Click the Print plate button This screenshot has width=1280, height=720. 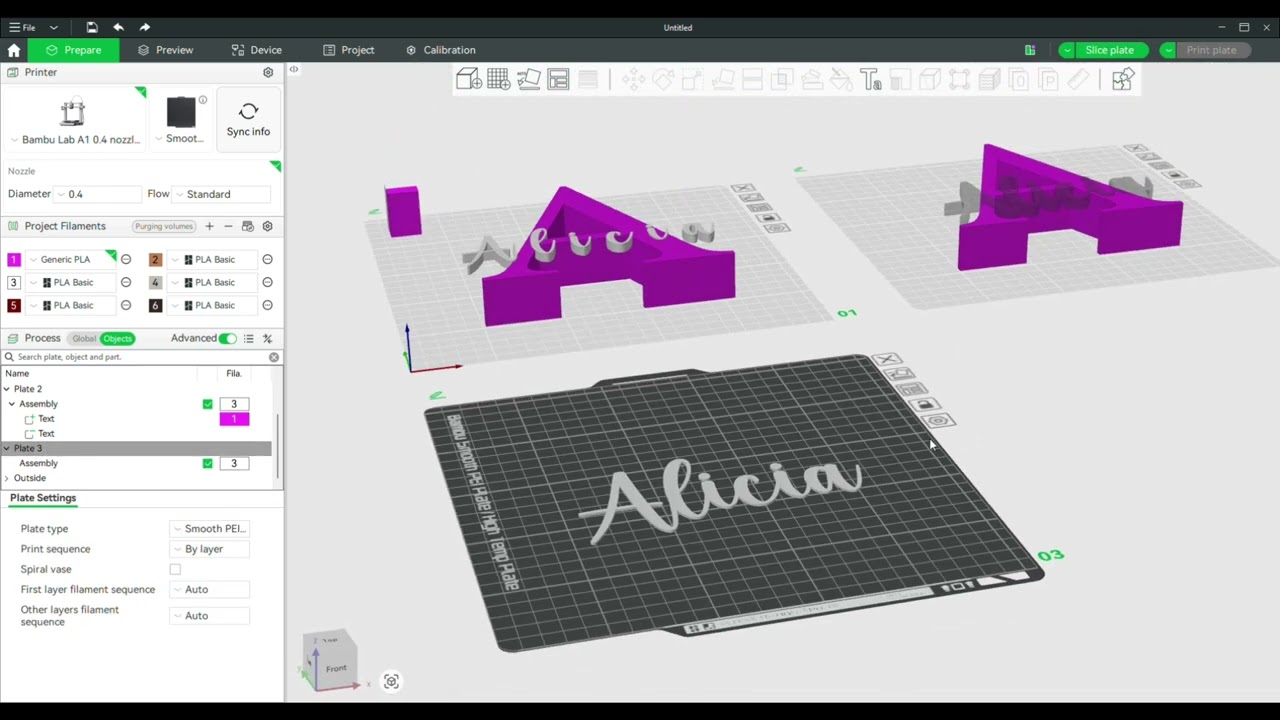pyautogui.click(x=1212, y=50)
